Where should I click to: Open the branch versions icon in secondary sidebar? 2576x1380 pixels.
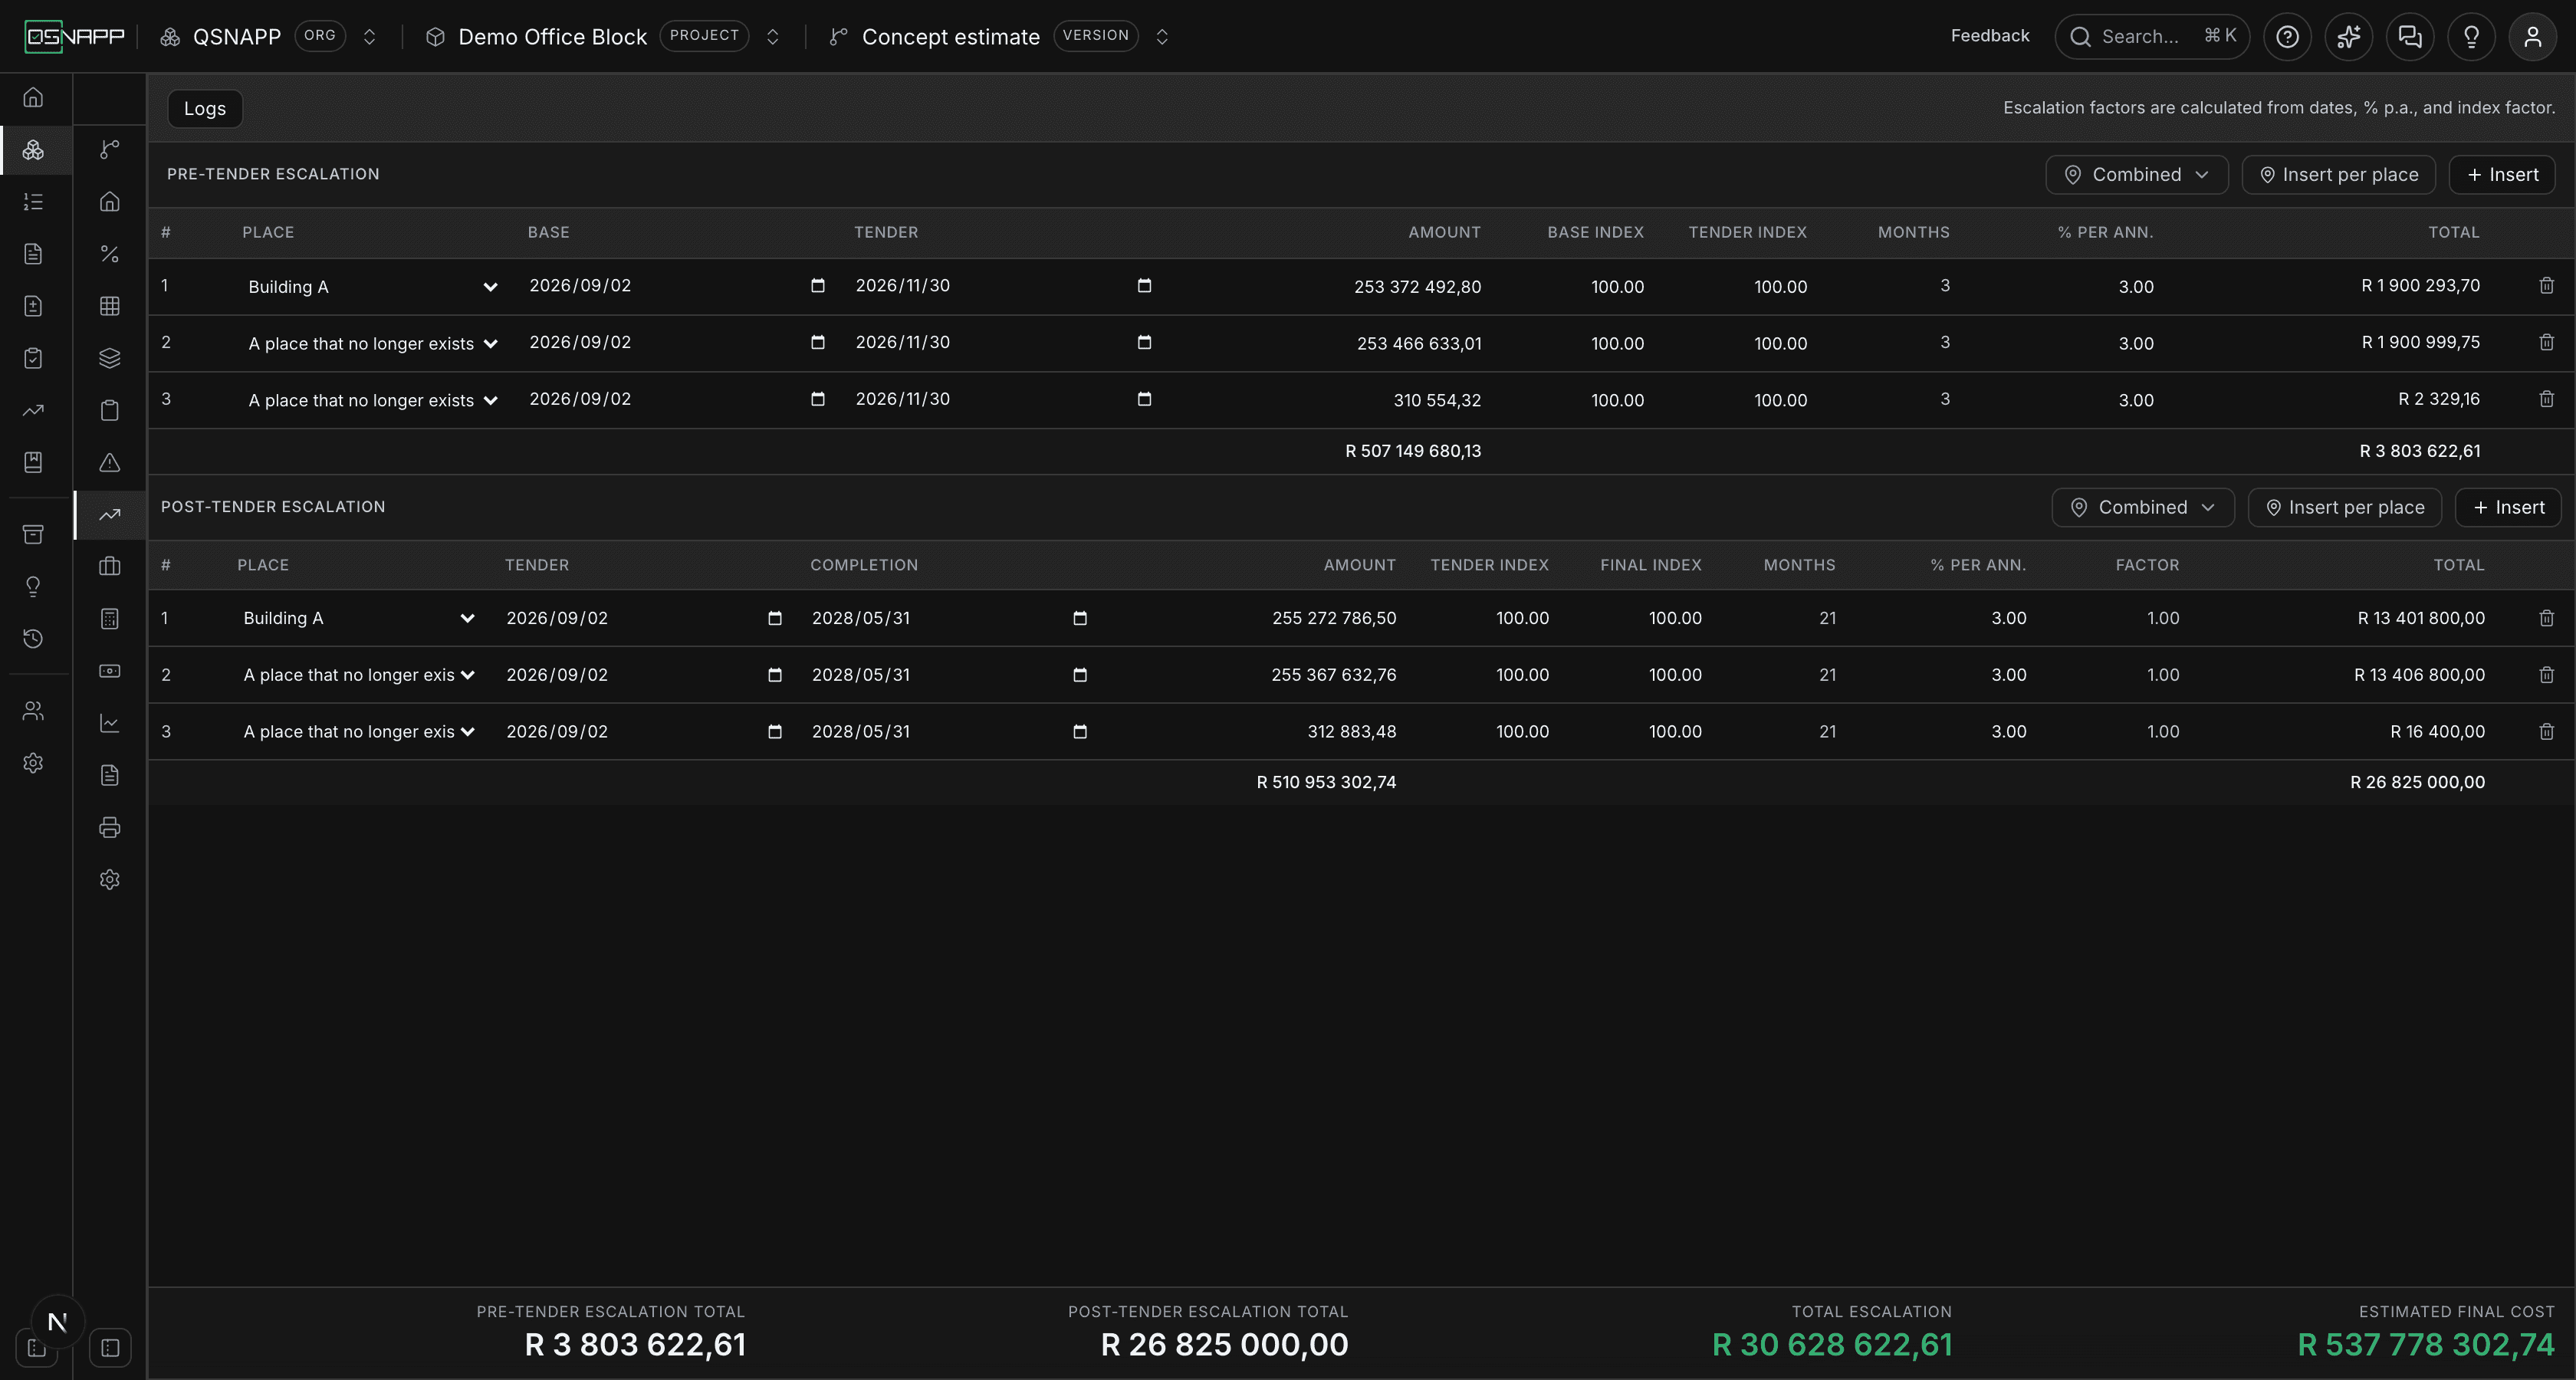click(x=110, y=150)
